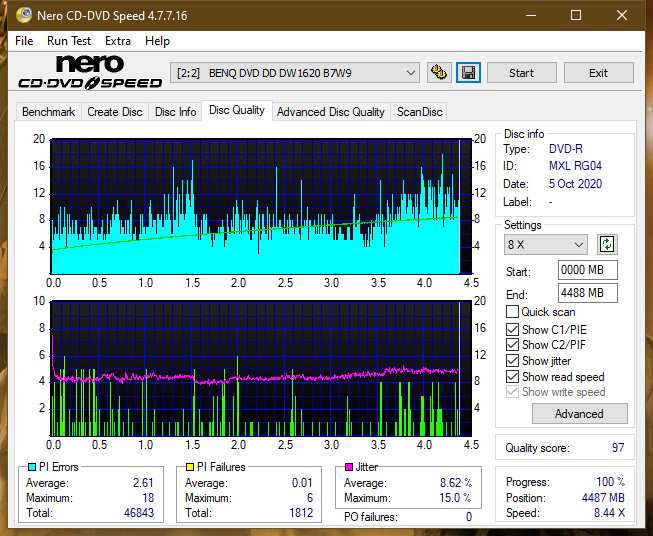
Task: Click Jitter maximum 15.0 % value
Action: point(455,498)
